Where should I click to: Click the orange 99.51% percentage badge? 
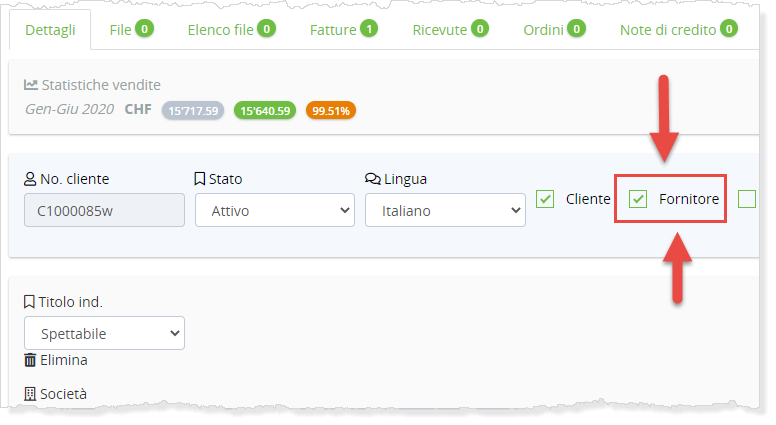point(331,110)
